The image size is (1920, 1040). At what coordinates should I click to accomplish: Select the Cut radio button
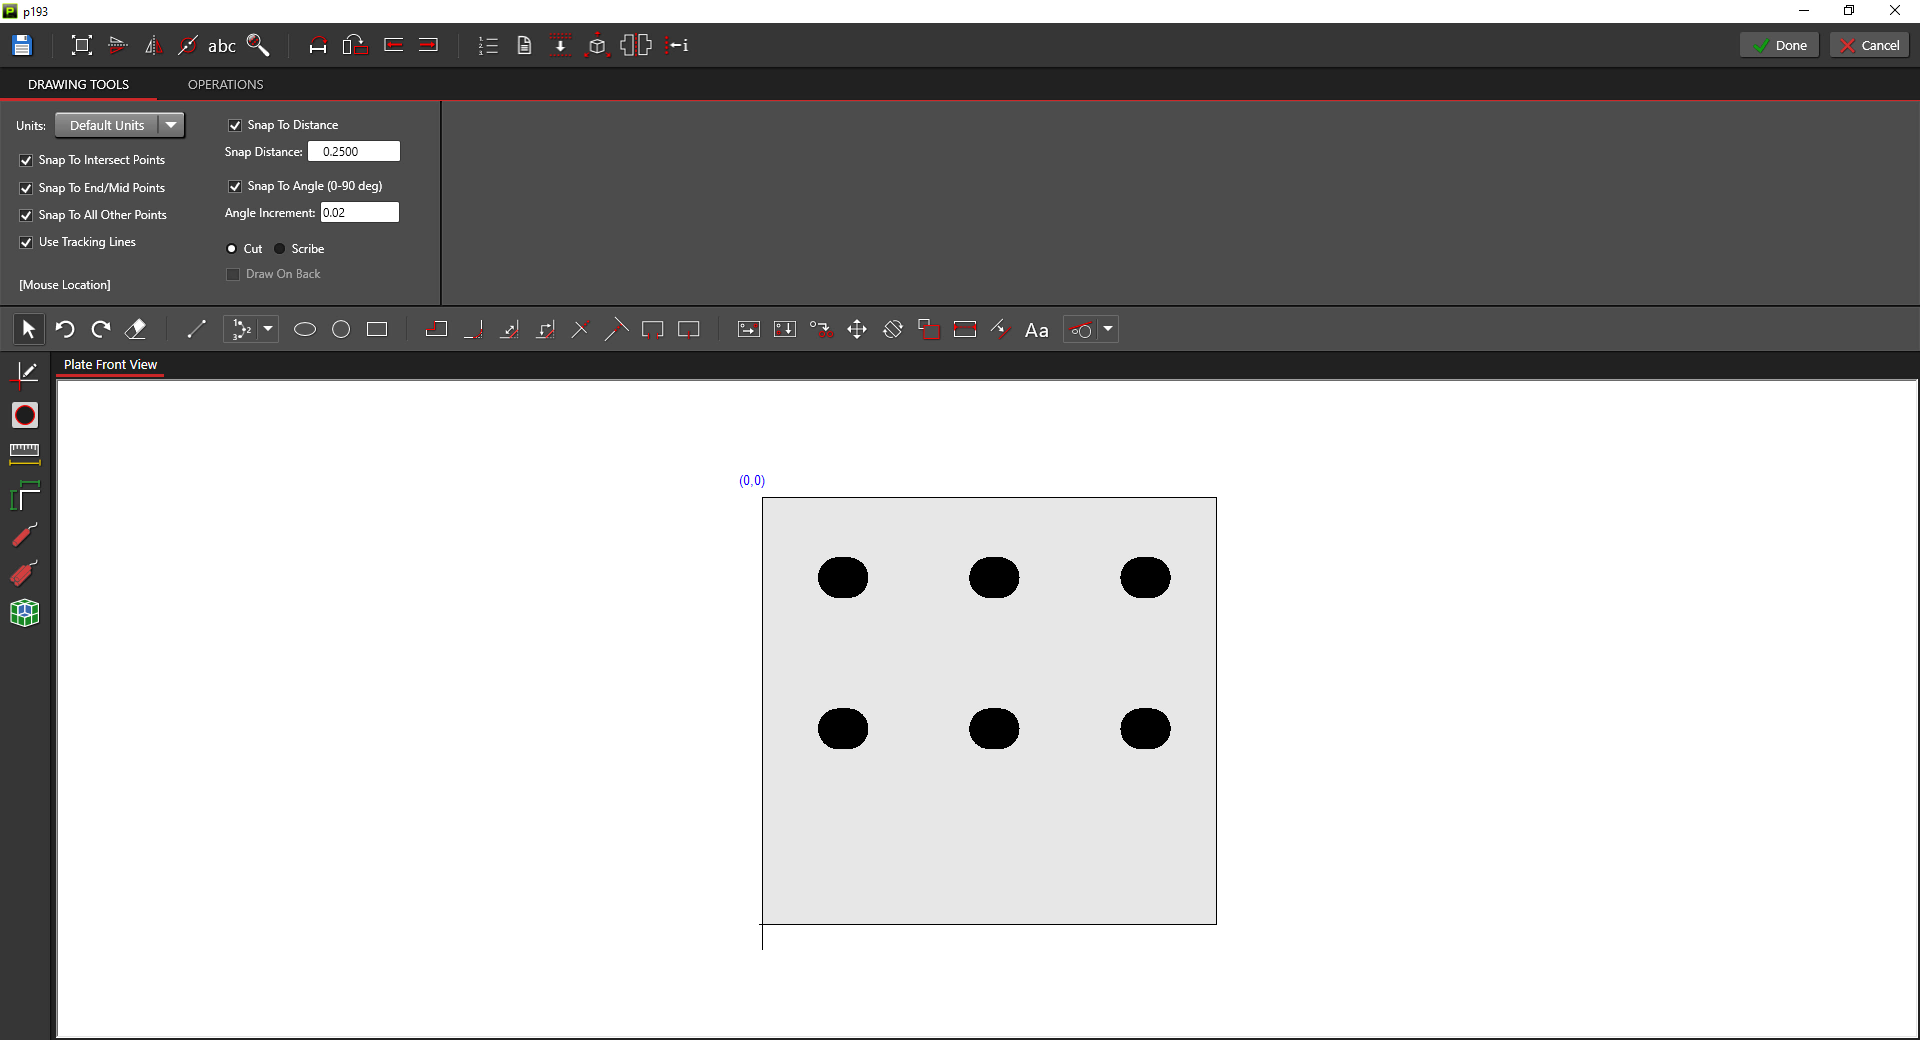pyautogui.click(x=232, y=249)
